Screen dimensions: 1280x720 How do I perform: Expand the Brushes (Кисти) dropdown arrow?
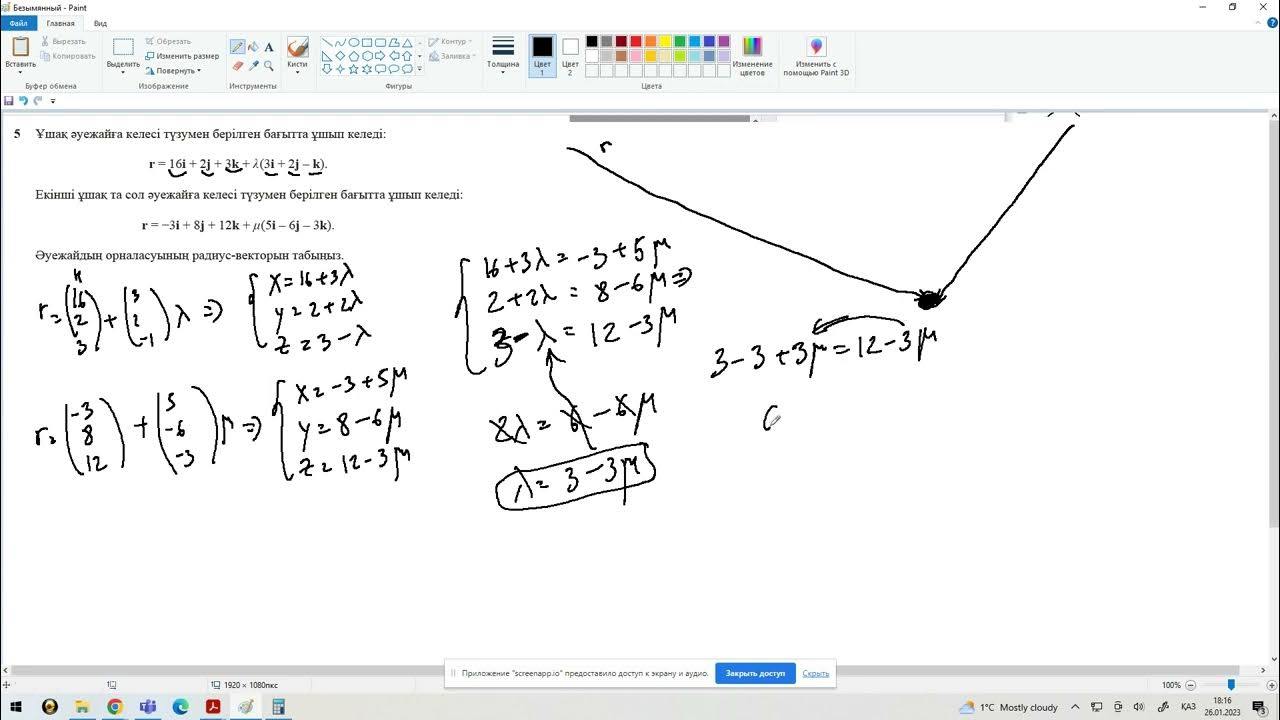tap(297, 72)
